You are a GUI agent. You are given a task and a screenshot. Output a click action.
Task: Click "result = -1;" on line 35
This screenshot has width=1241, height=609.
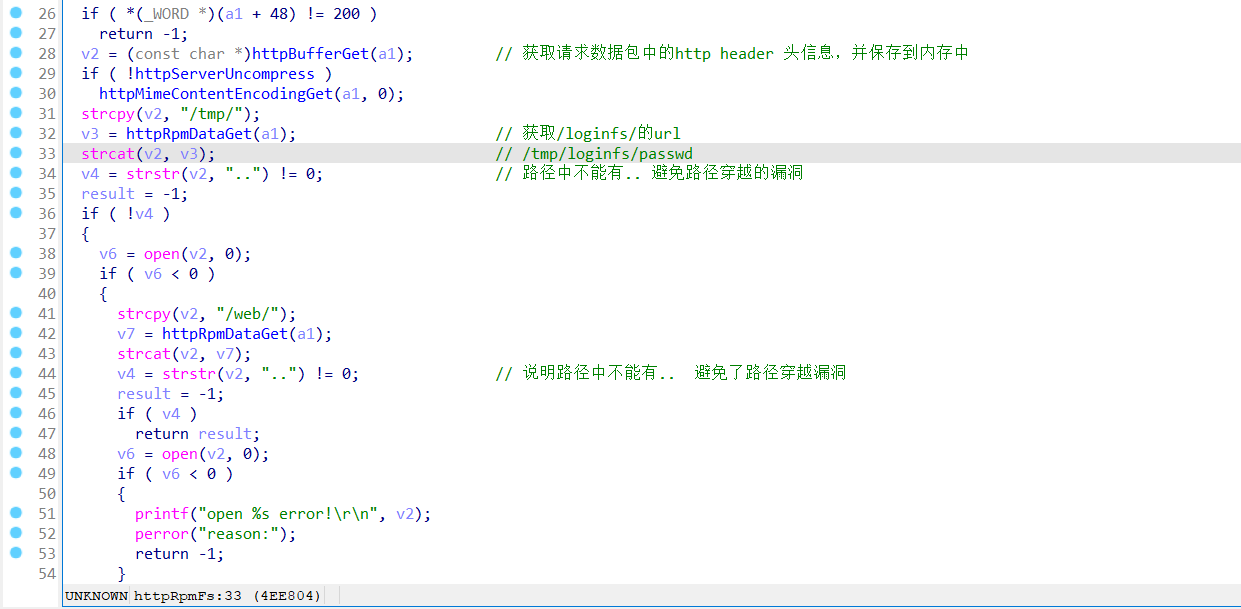point(134,193)
